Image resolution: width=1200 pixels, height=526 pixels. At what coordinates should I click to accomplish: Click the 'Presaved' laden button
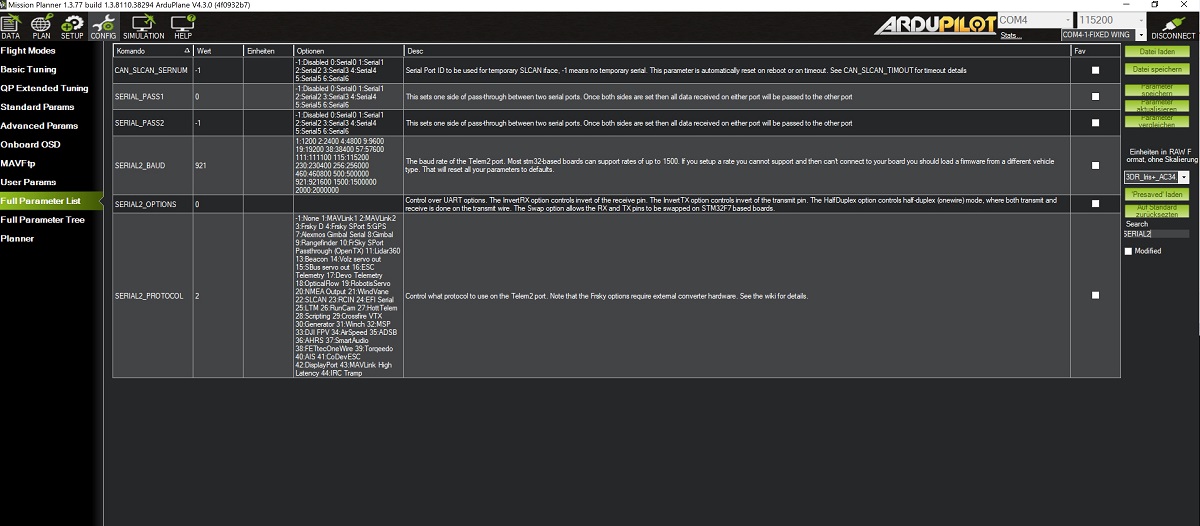coord(1157,194)
